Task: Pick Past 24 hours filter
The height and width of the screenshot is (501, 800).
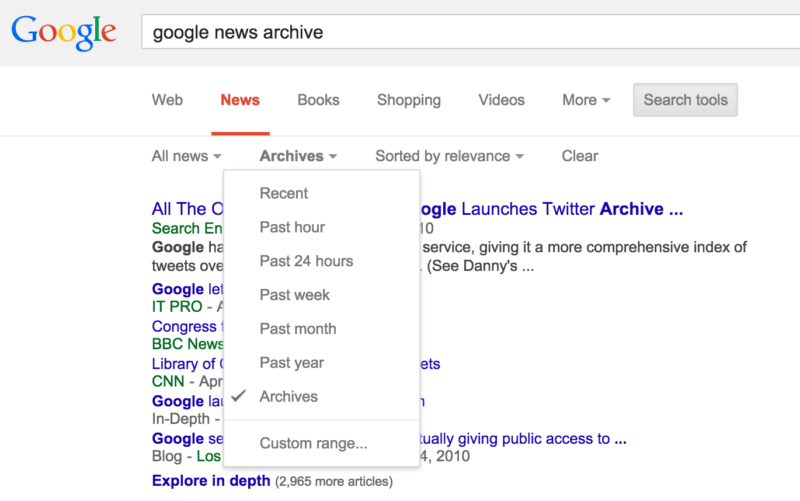Action: (306, 261)
